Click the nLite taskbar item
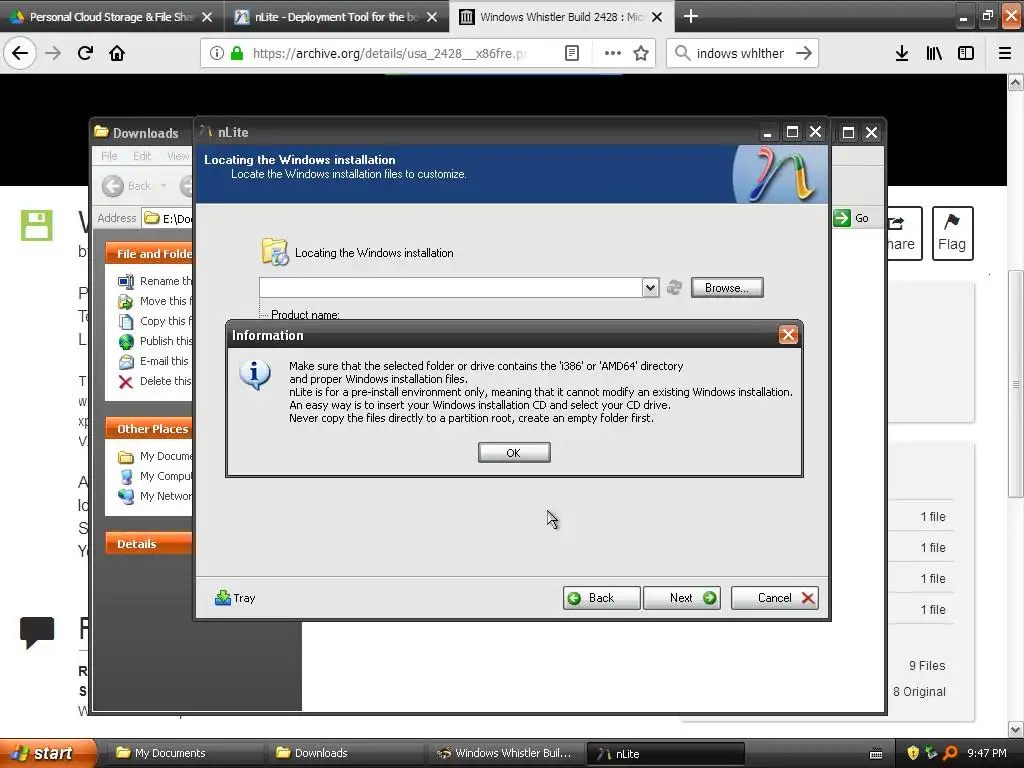This screenshot has height=768, width=1024. (x=665, y=754)
